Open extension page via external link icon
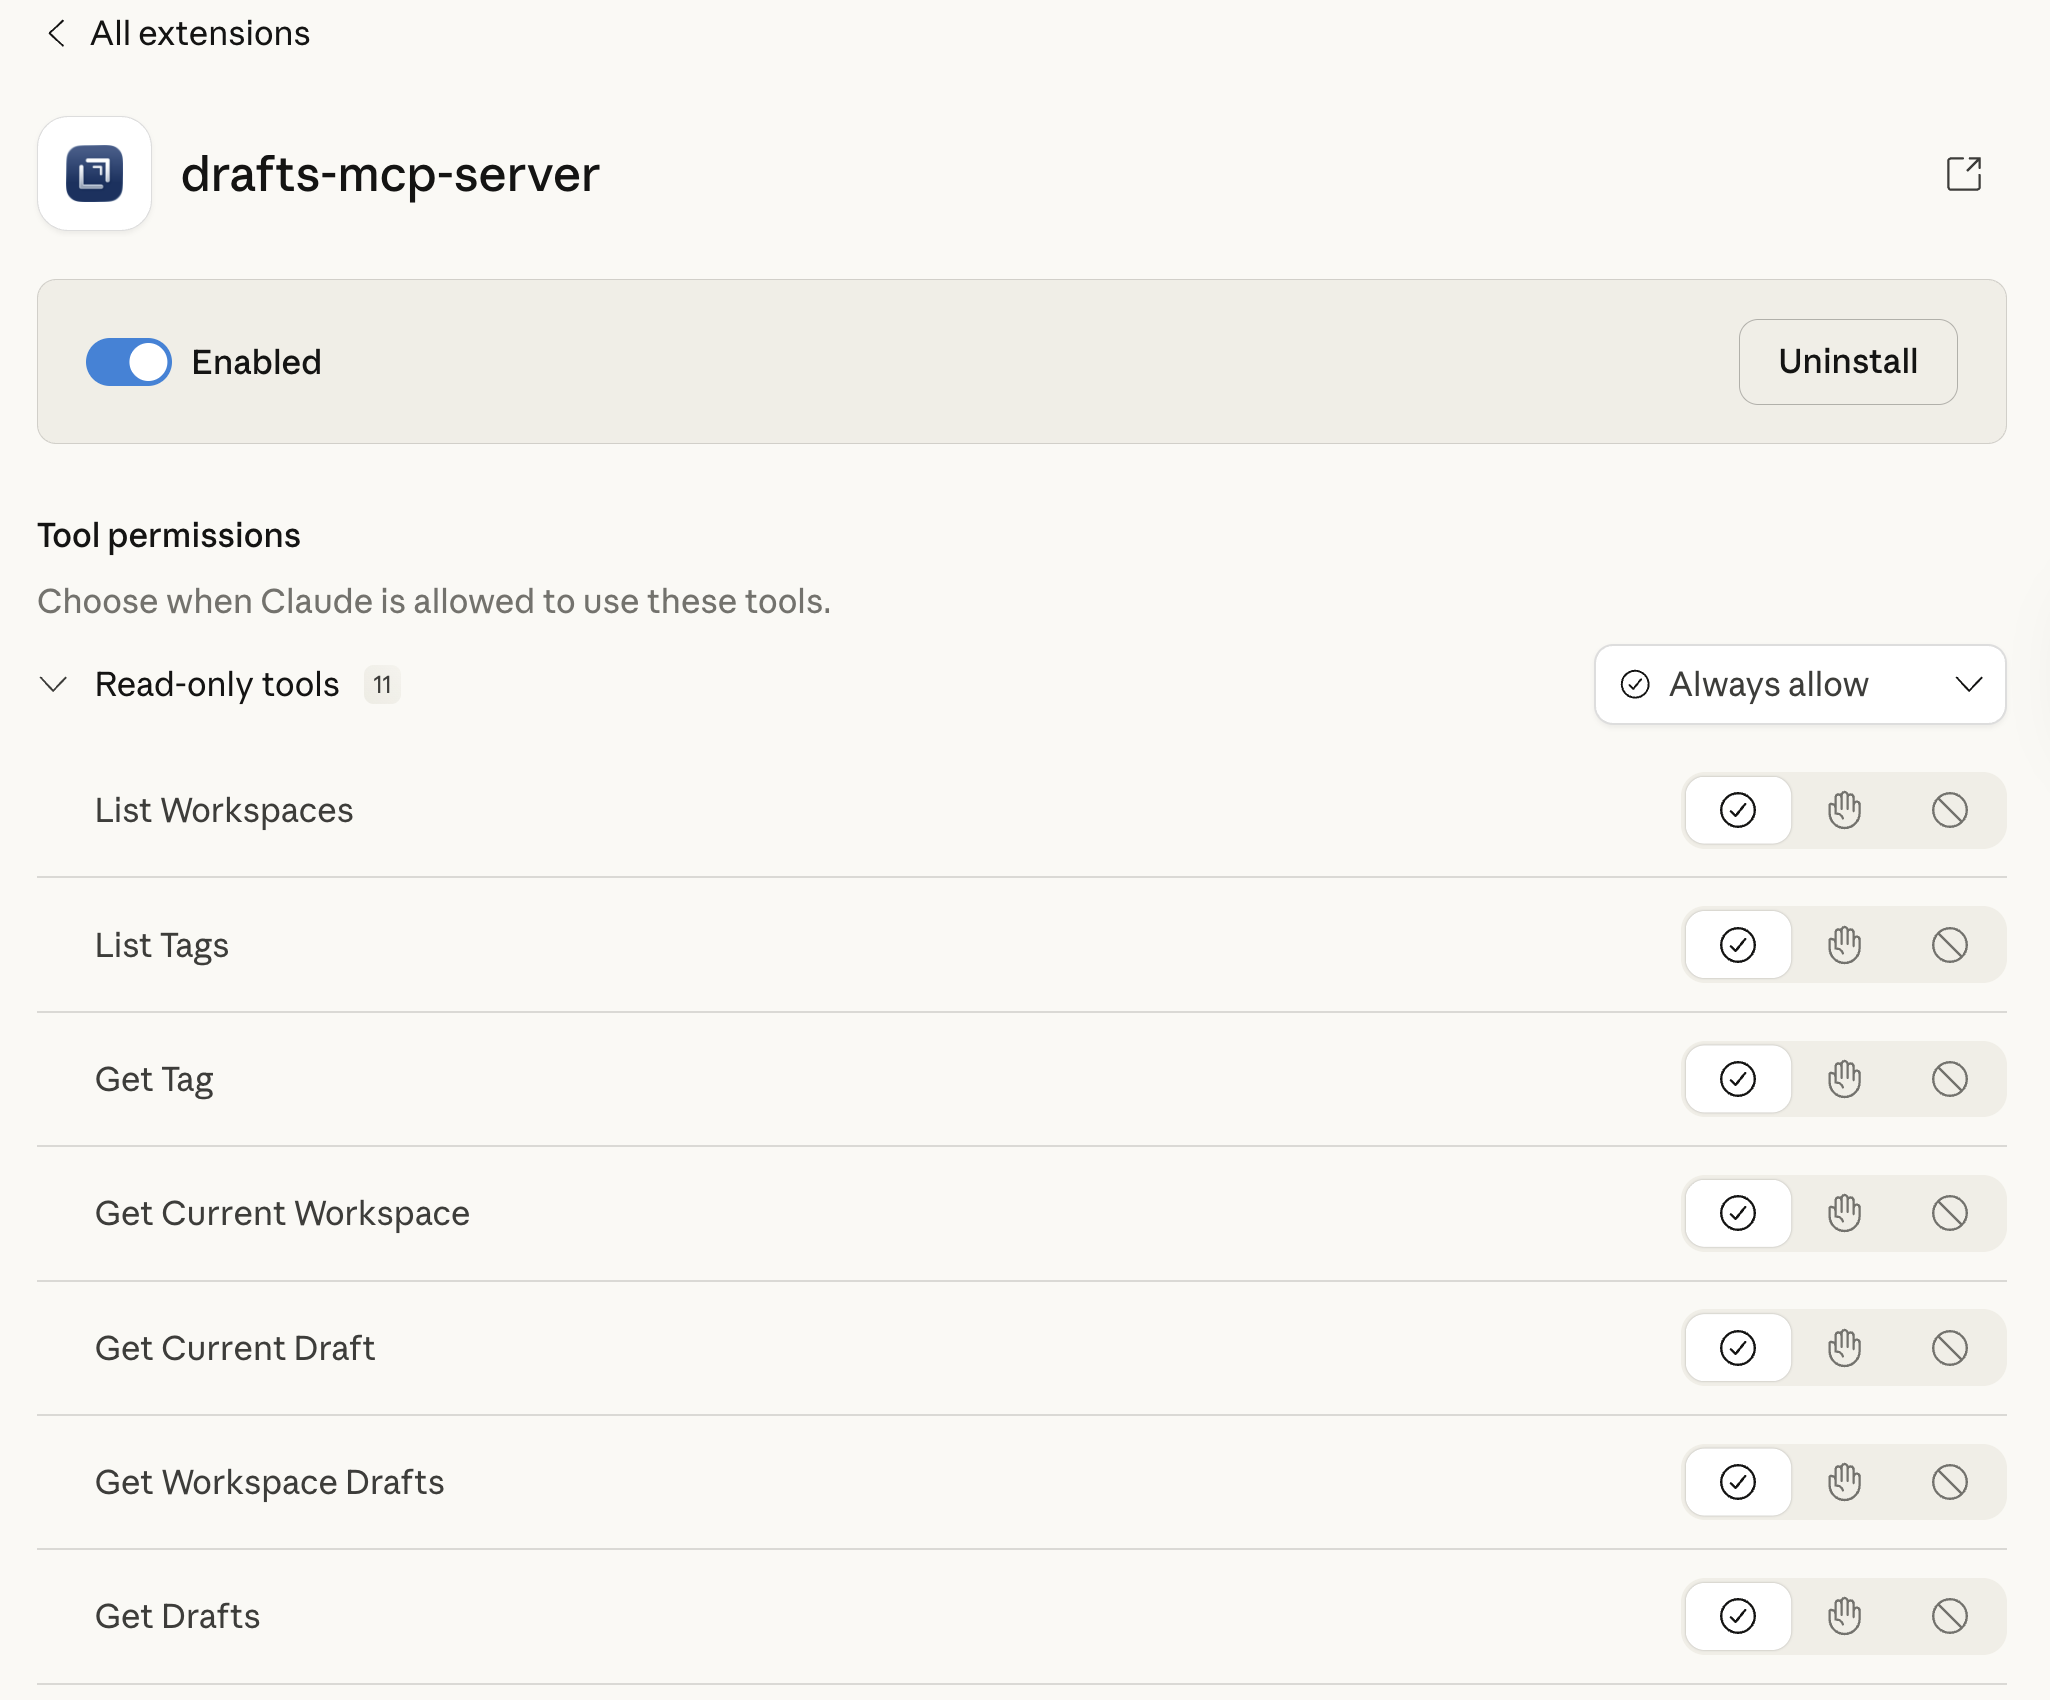Viewport: 2050px width, 1700px height. click(x=1963, y=174)
